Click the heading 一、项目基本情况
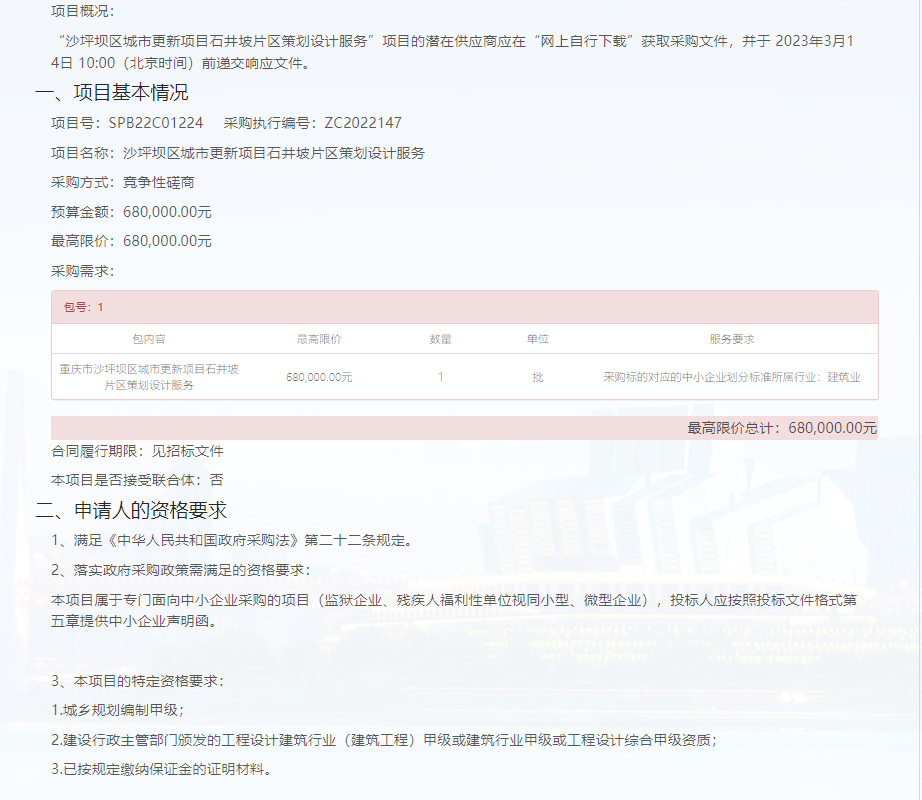Viewport: 922px width, 800px height. click(x=112, y=92)
